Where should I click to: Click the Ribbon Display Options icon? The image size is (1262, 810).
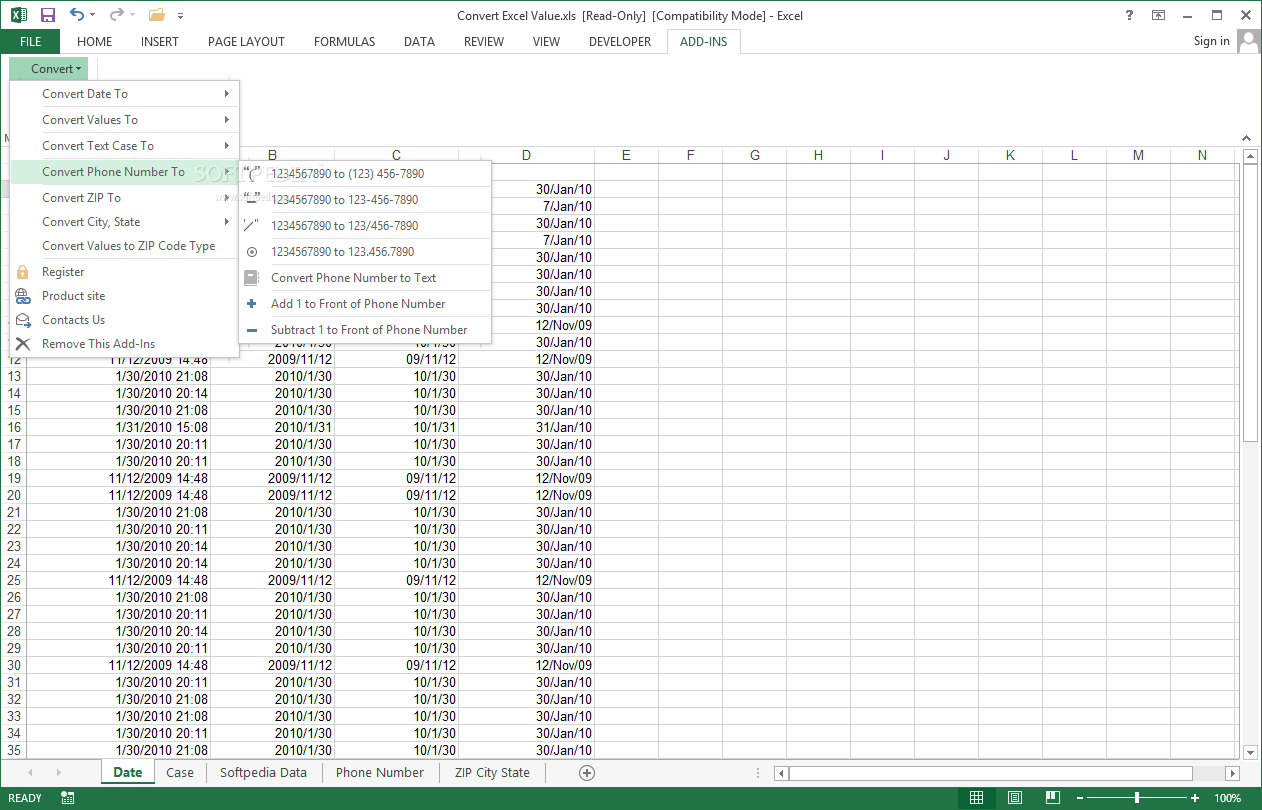(1158, 15)
